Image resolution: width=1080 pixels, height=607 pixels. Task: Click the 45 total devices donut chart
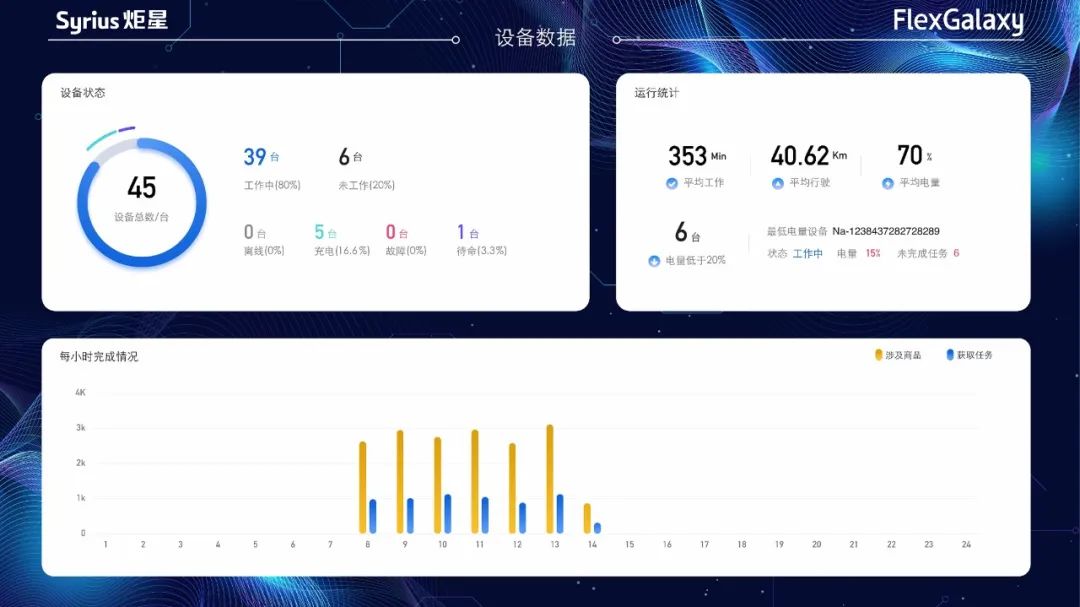click(142, 202)
